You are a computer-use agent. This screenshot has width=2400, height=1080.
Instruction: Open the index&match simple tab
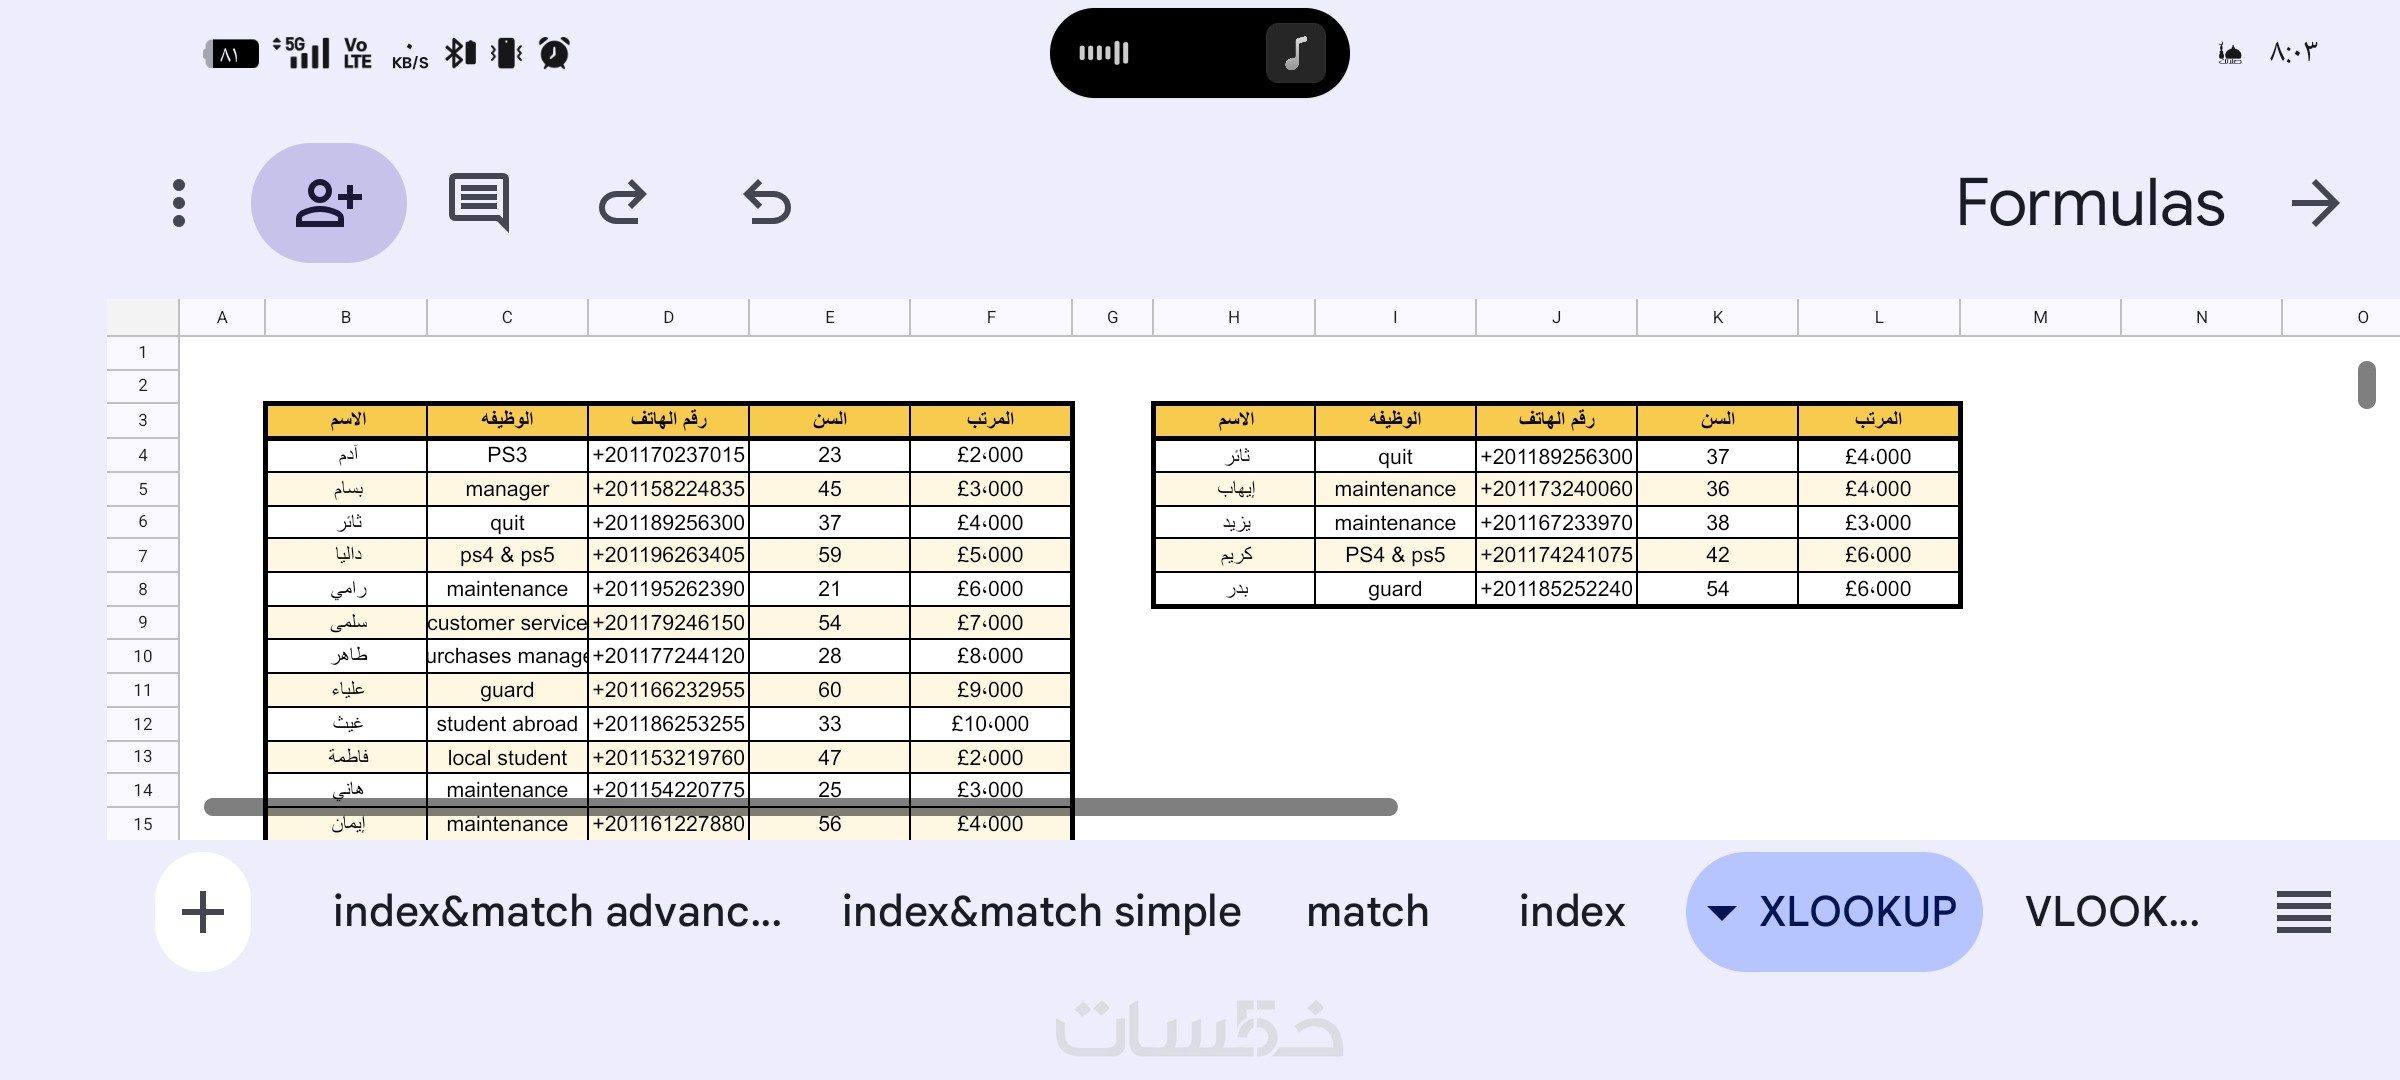[x=1041, y=912]
